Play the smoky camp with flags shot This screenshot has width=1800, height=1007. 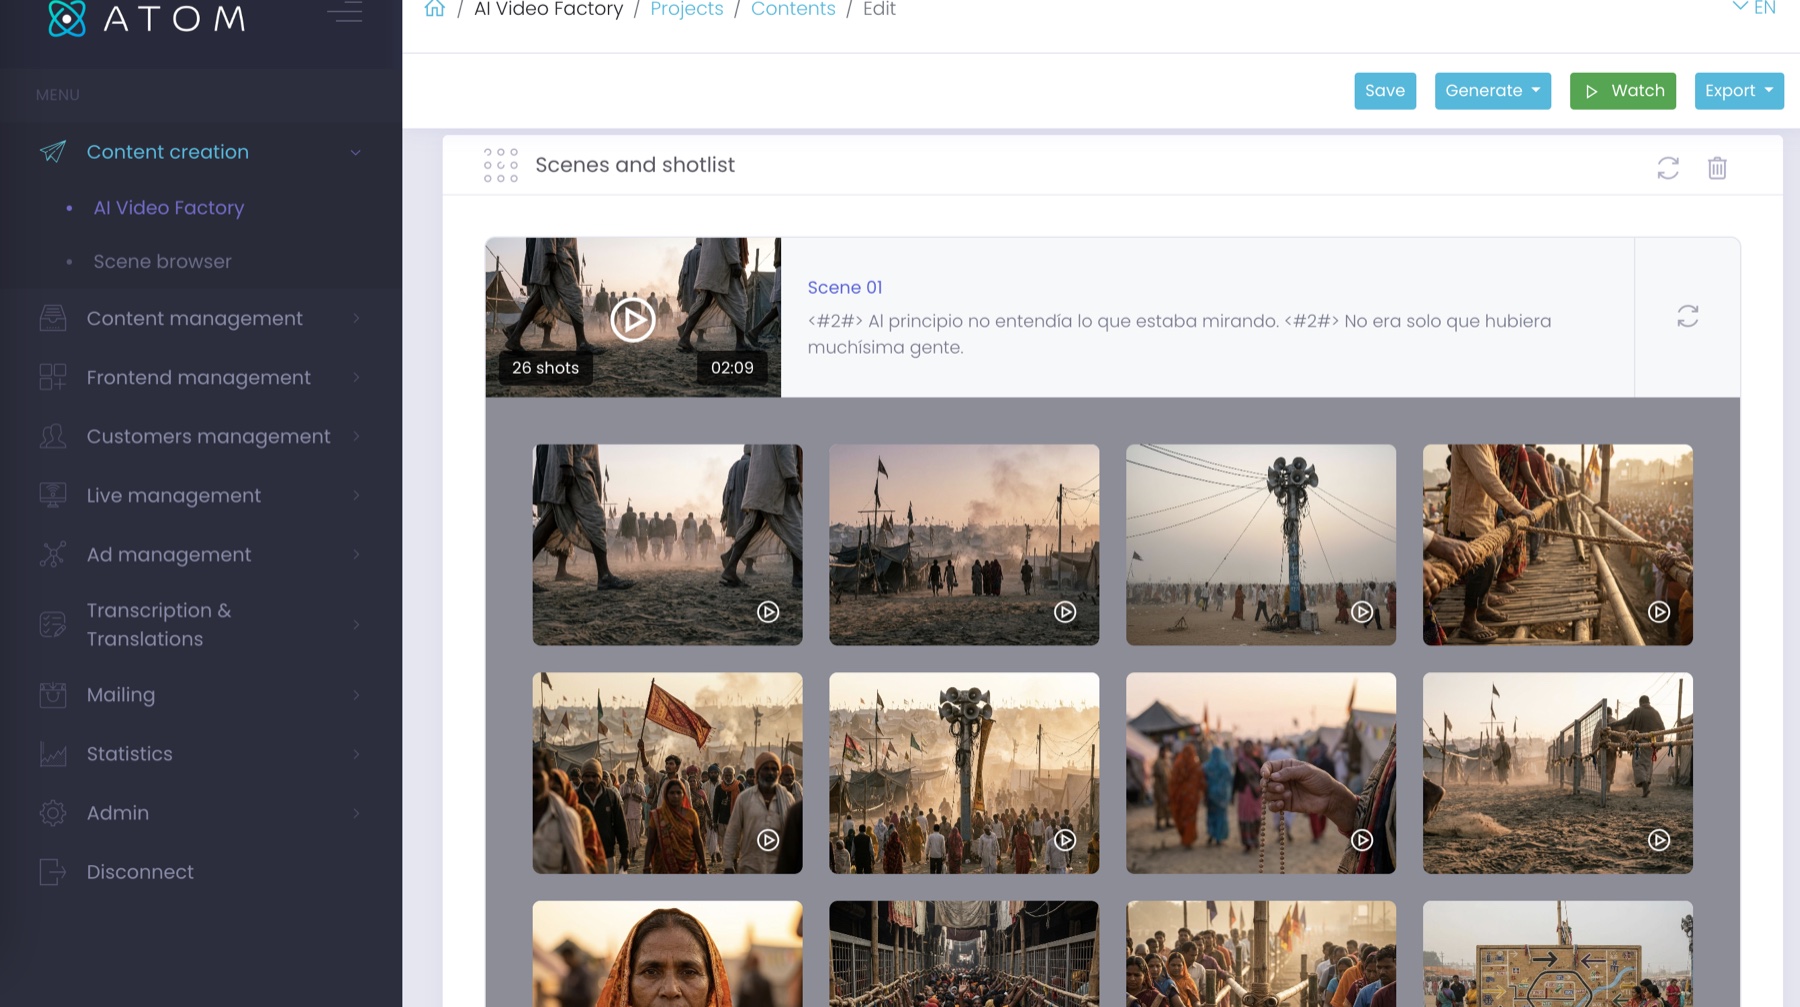(x=1065, y=612)
